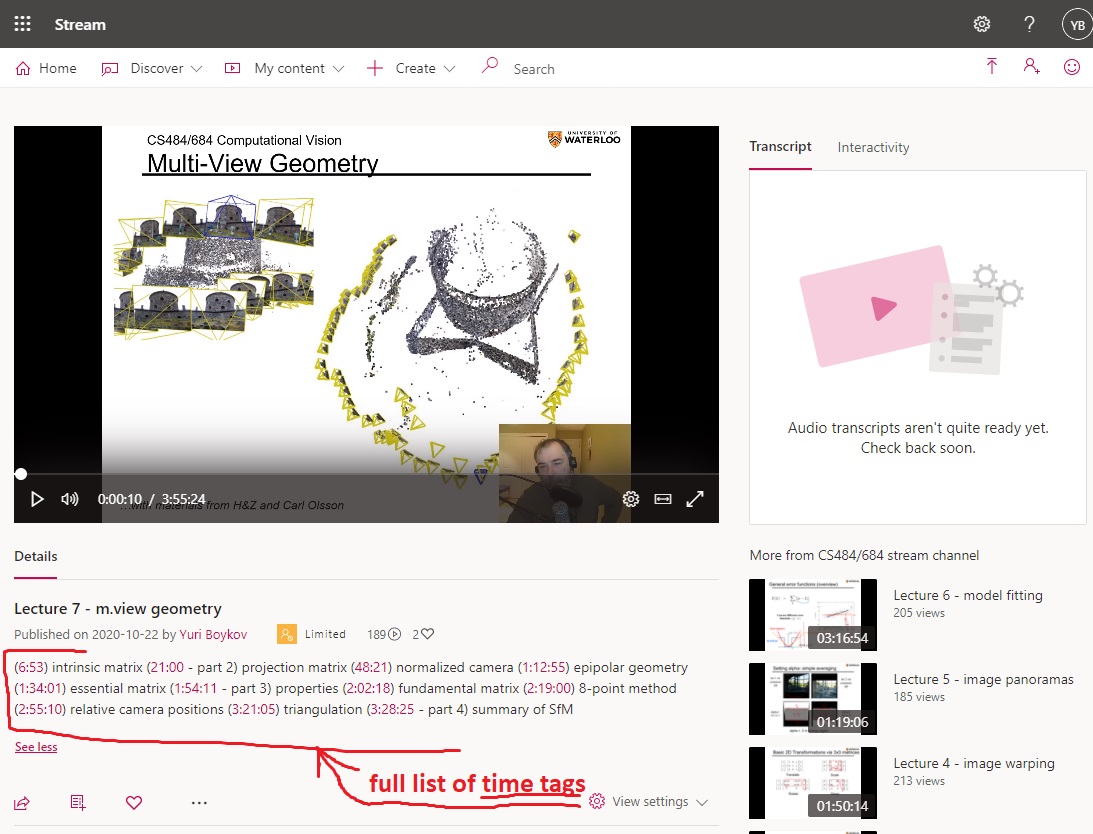Mute the video volume speaker
Image resolution: width=1093 pixels, height=834 pixels.
click(70, 499)
